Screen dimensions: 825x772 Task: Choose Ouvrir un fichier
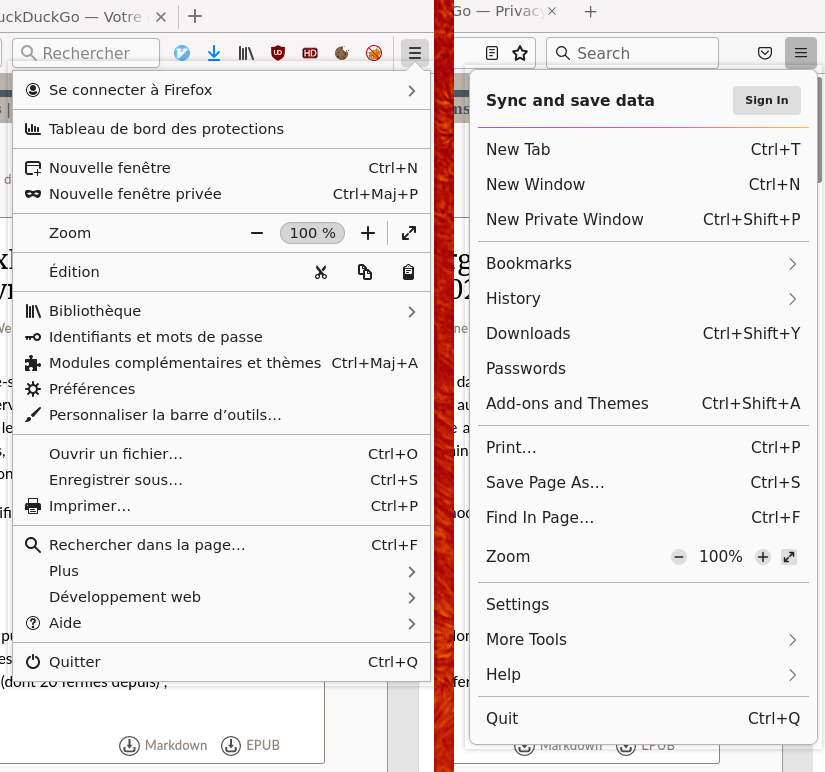point(222,454)
